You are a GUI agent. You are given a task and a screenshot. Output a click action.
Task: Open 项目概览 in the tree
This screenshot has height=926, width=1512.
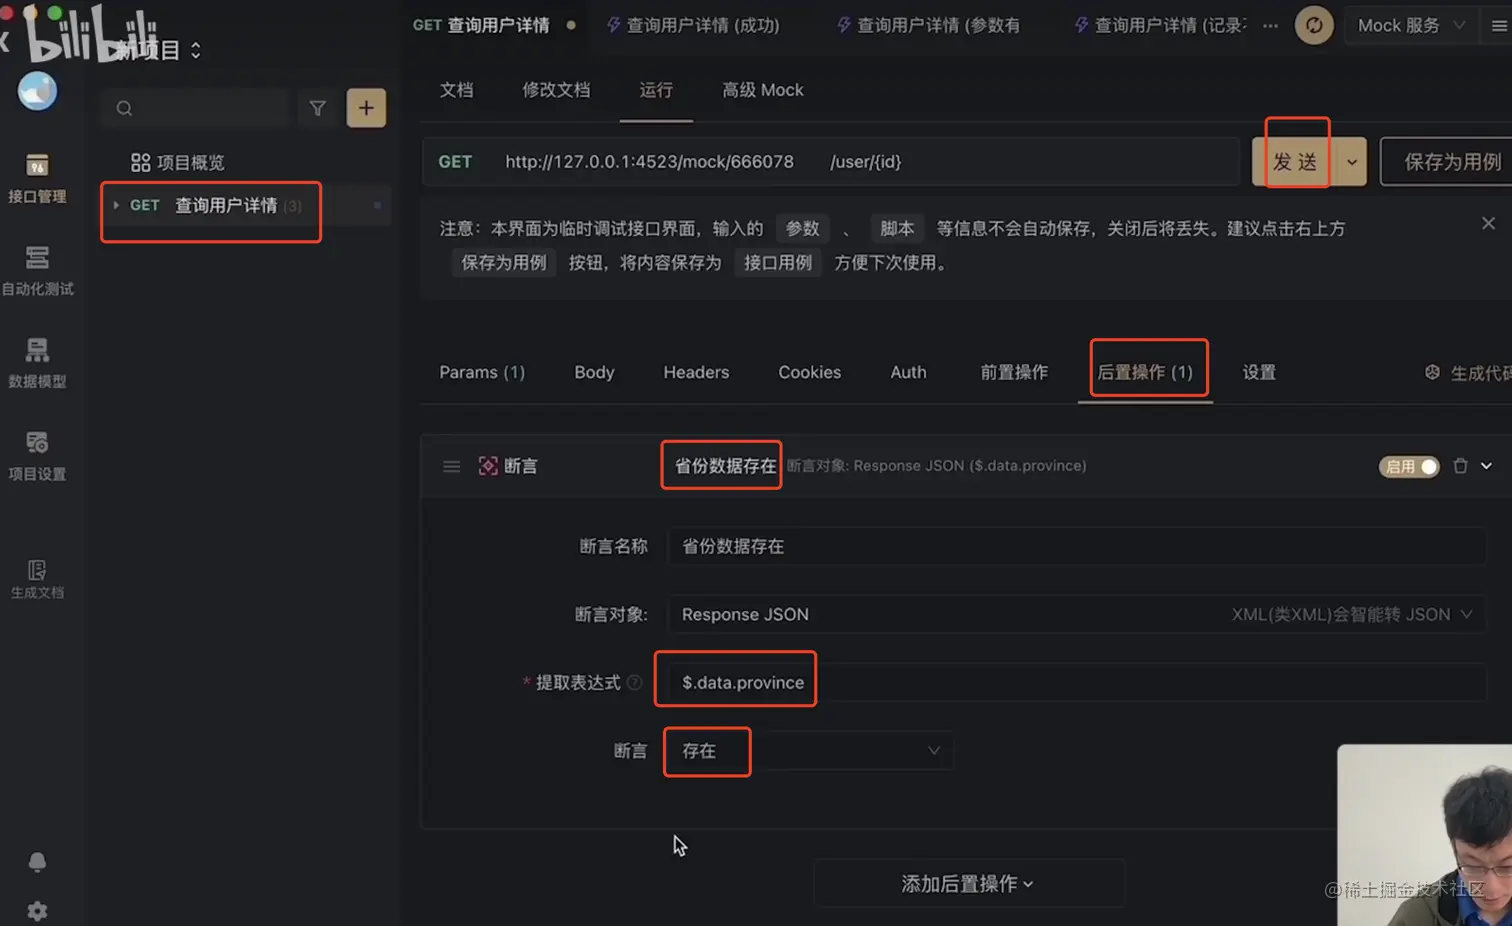[x=177, y=163]
